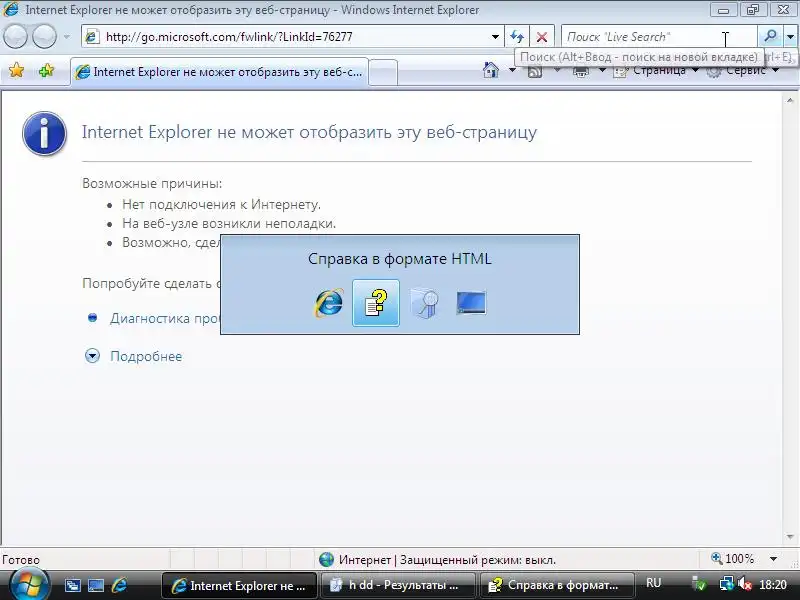Screen dimensions: 800x600
Task: Open the Сервис tools menu
Action: tap(742, 70)
